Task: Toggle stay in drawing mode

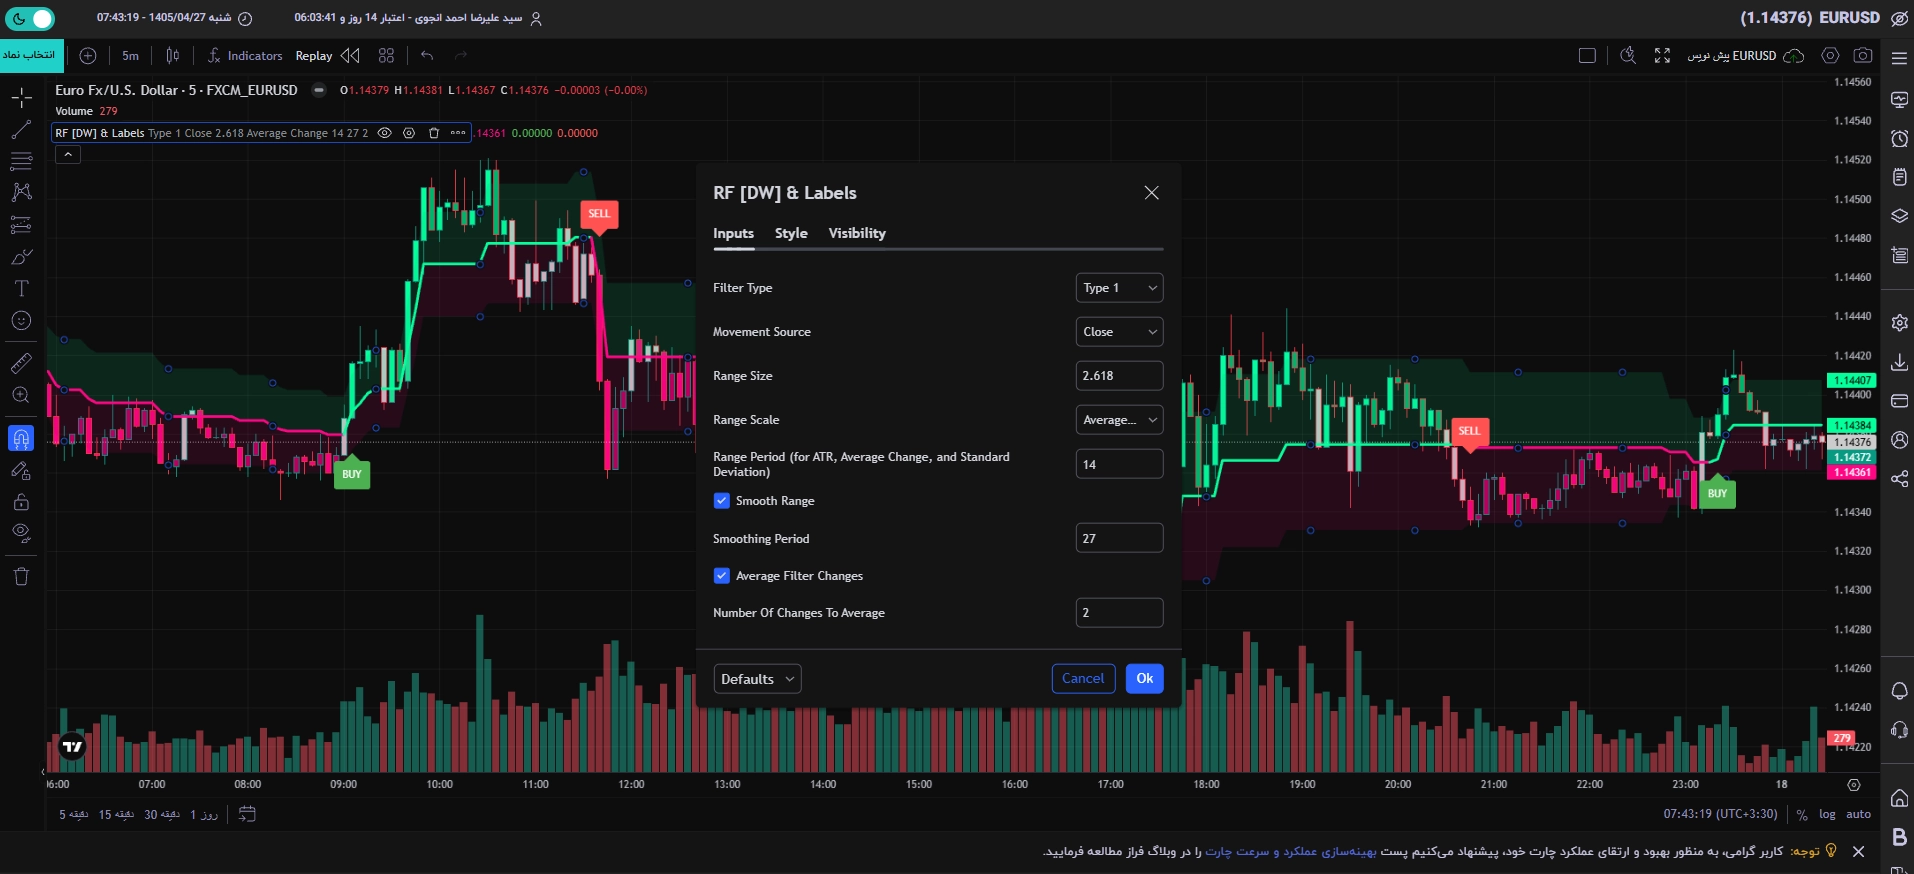Action: (21, 470)
